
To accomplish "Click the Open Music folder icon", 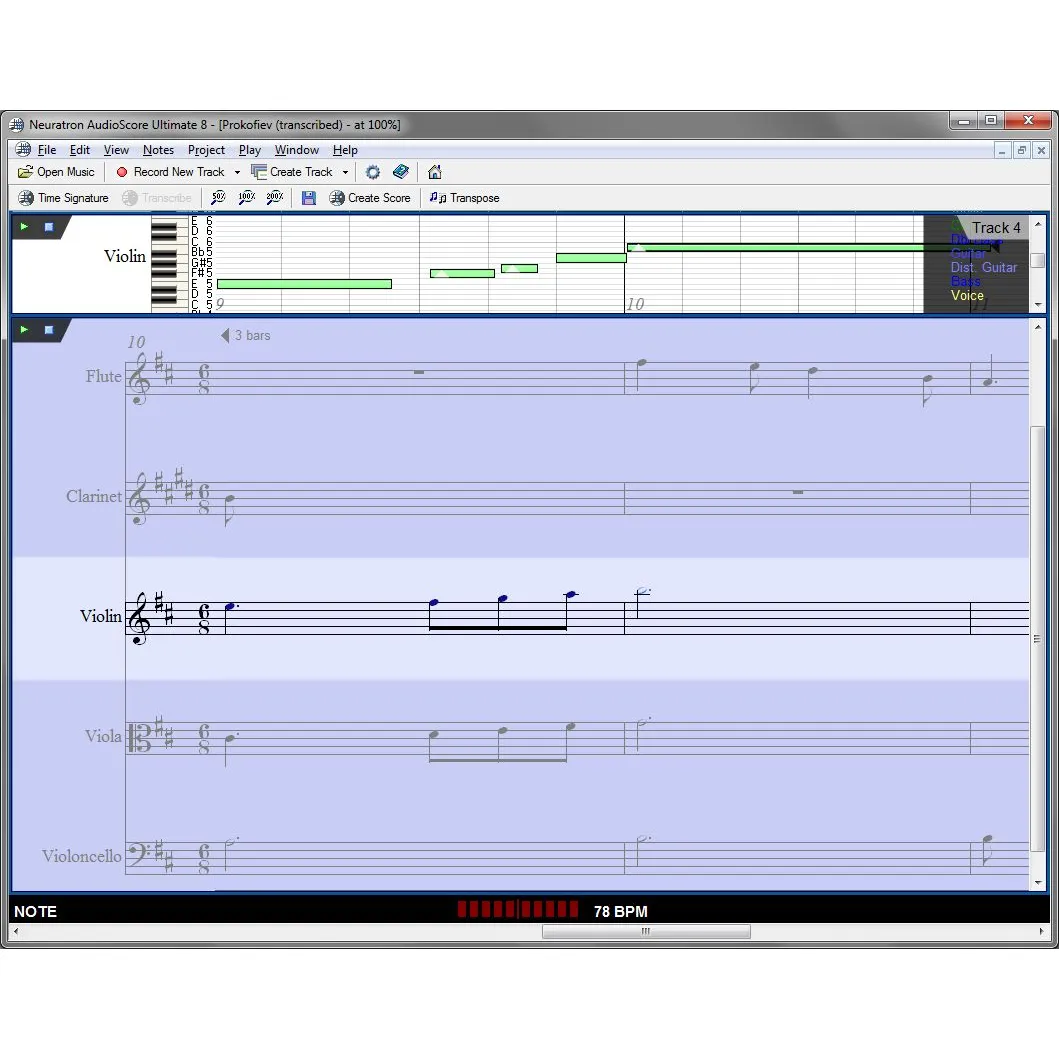I will pyautogui.click(x=25, y=172).
